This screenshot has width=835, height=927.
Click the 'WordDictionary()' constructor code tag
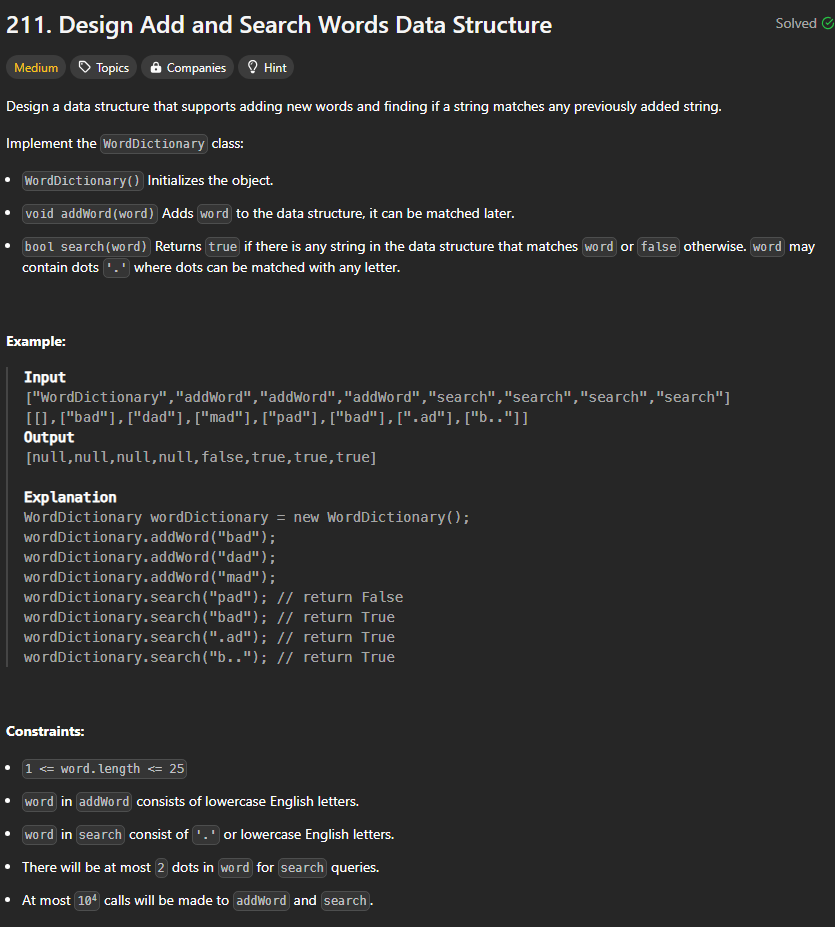click(x=83, y=180)
